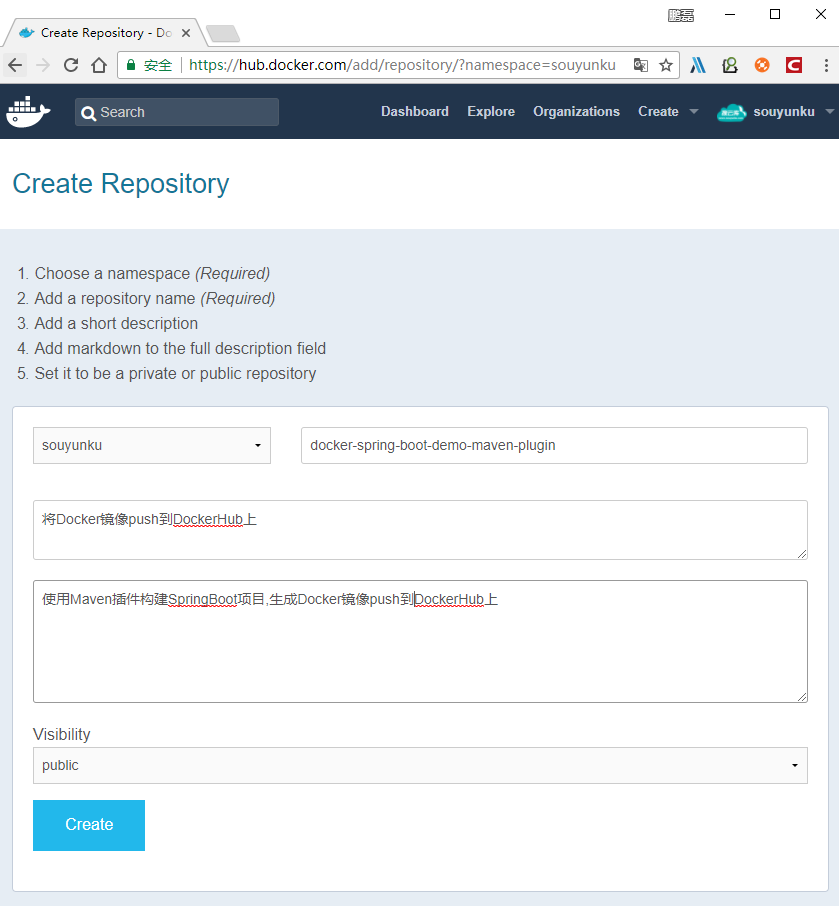Open the magnifier-person browser extension
The image size is (839, 906).
tap(730, 64)
